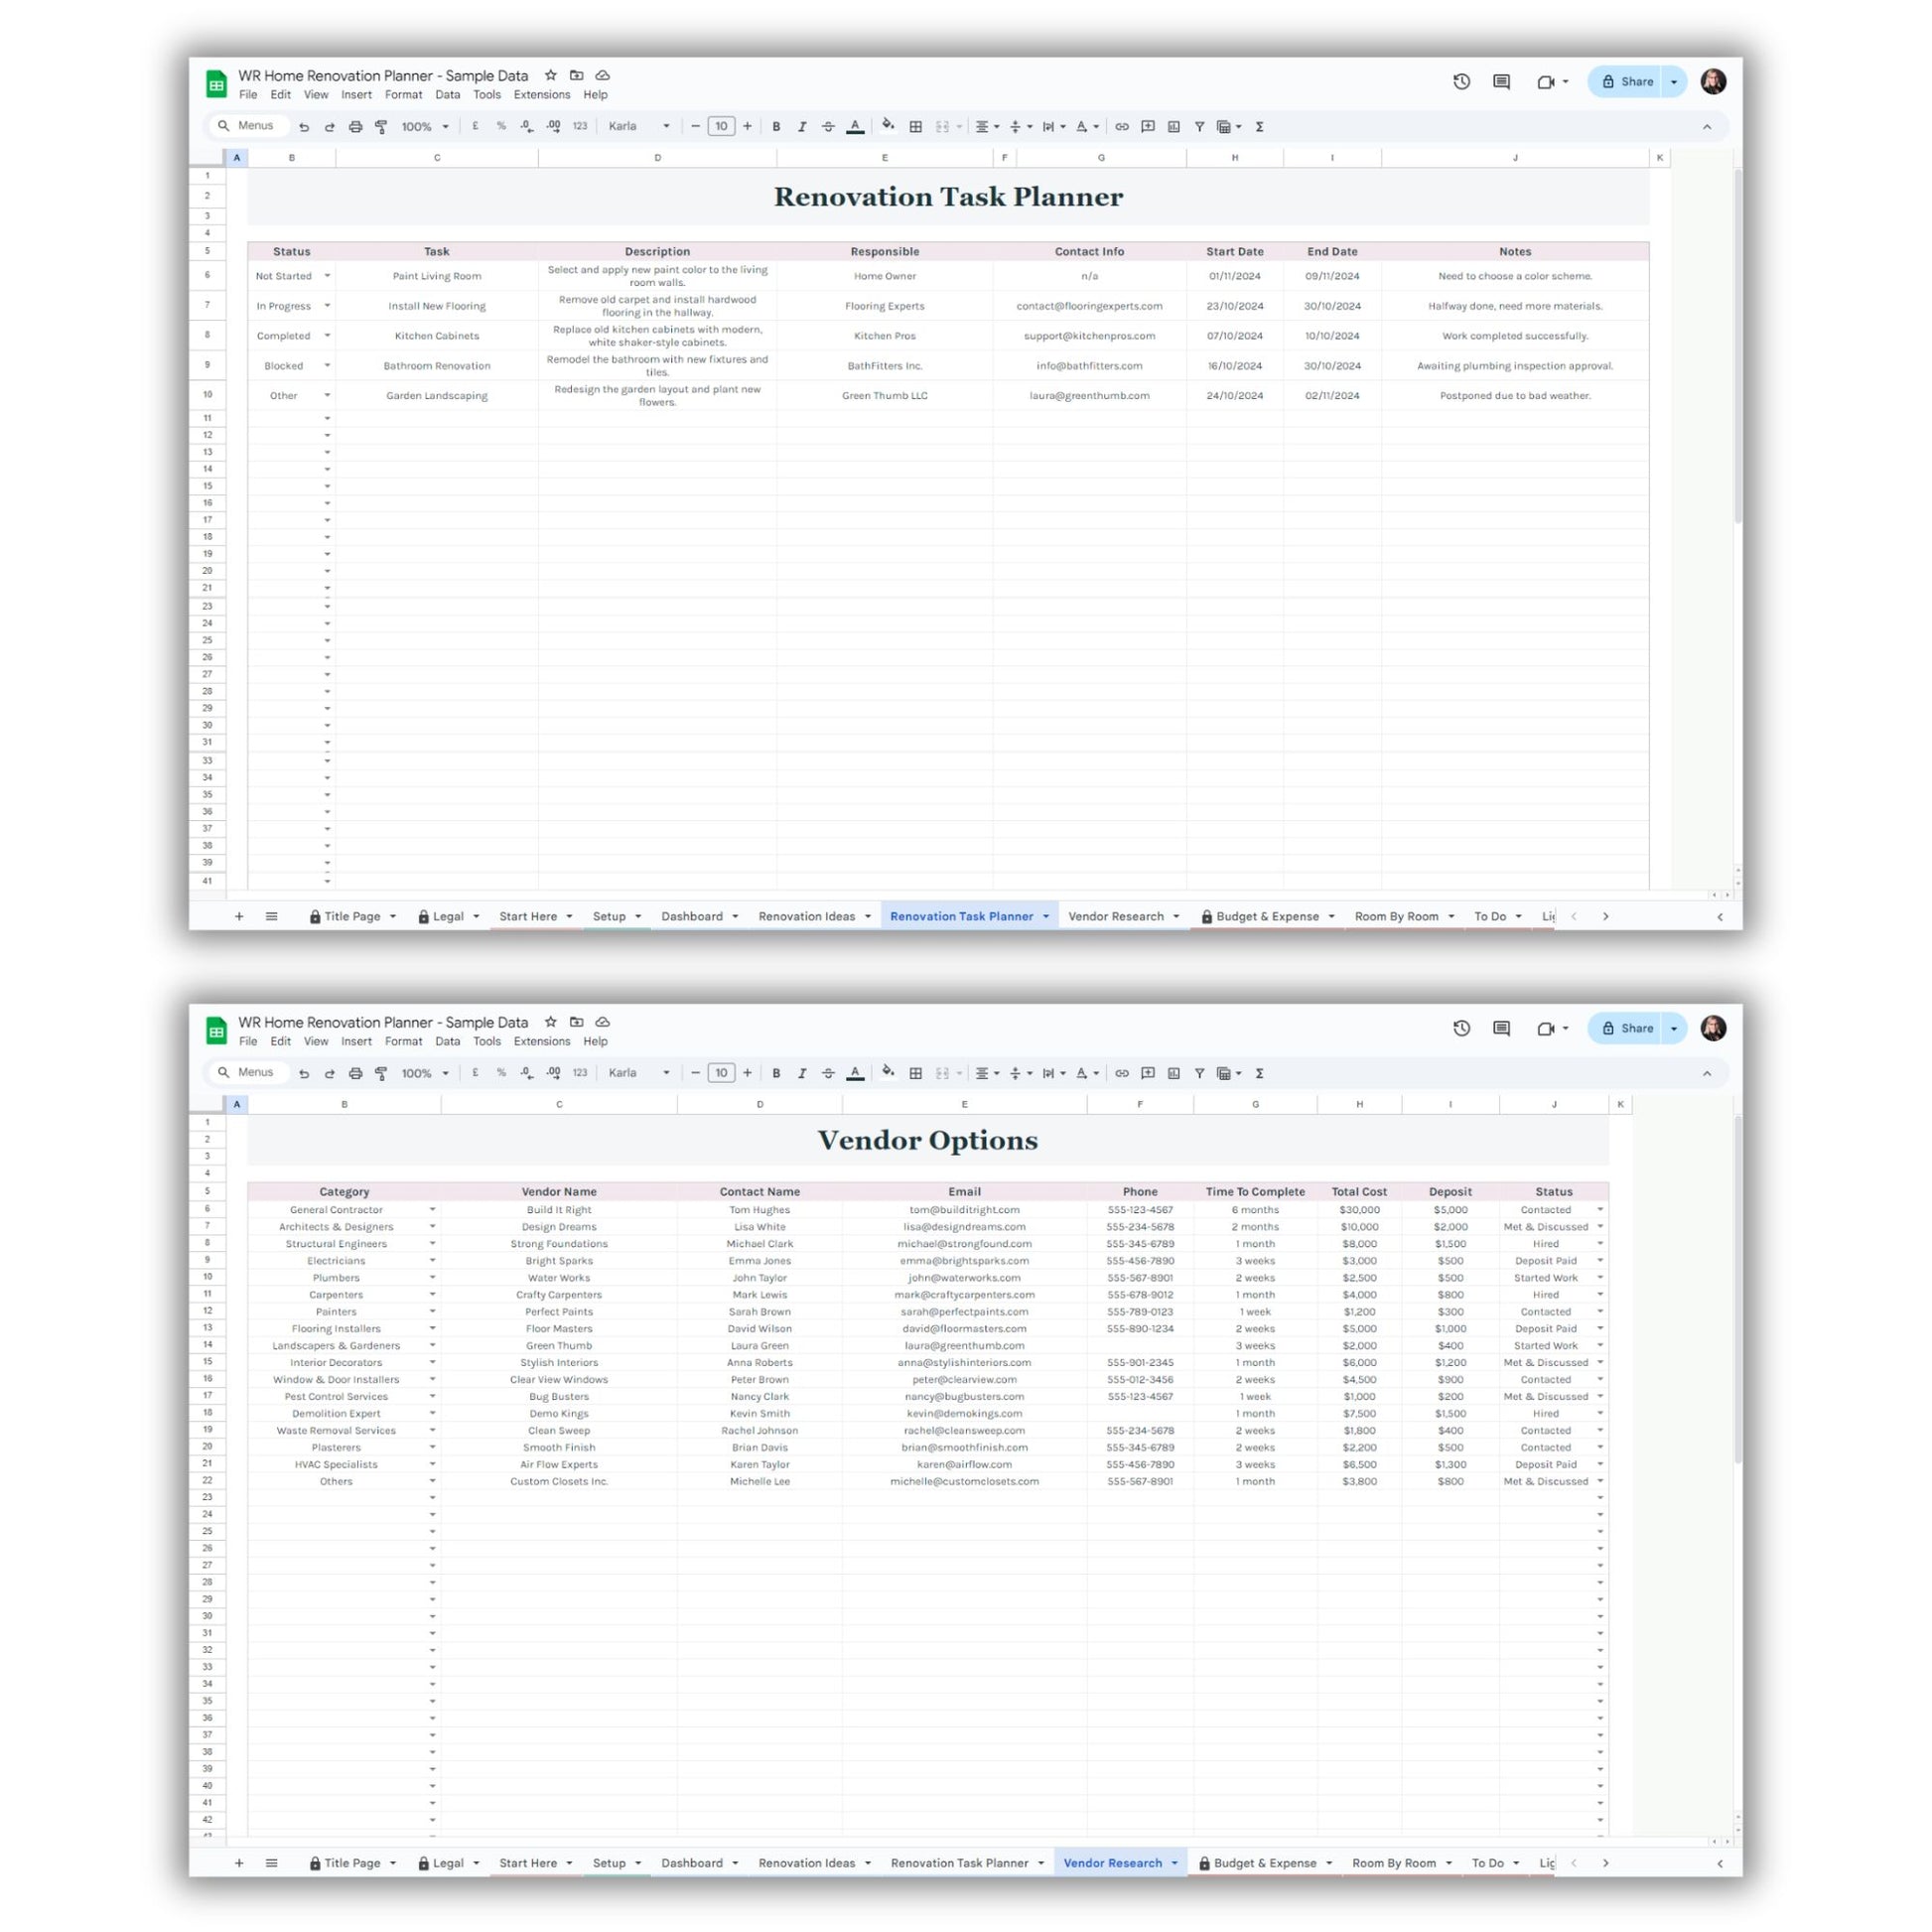Open version history in the Renovation Task Planner window
Image resolution: width=1932 pixels, height=1932 pixels.
[x=1461, y=82]
